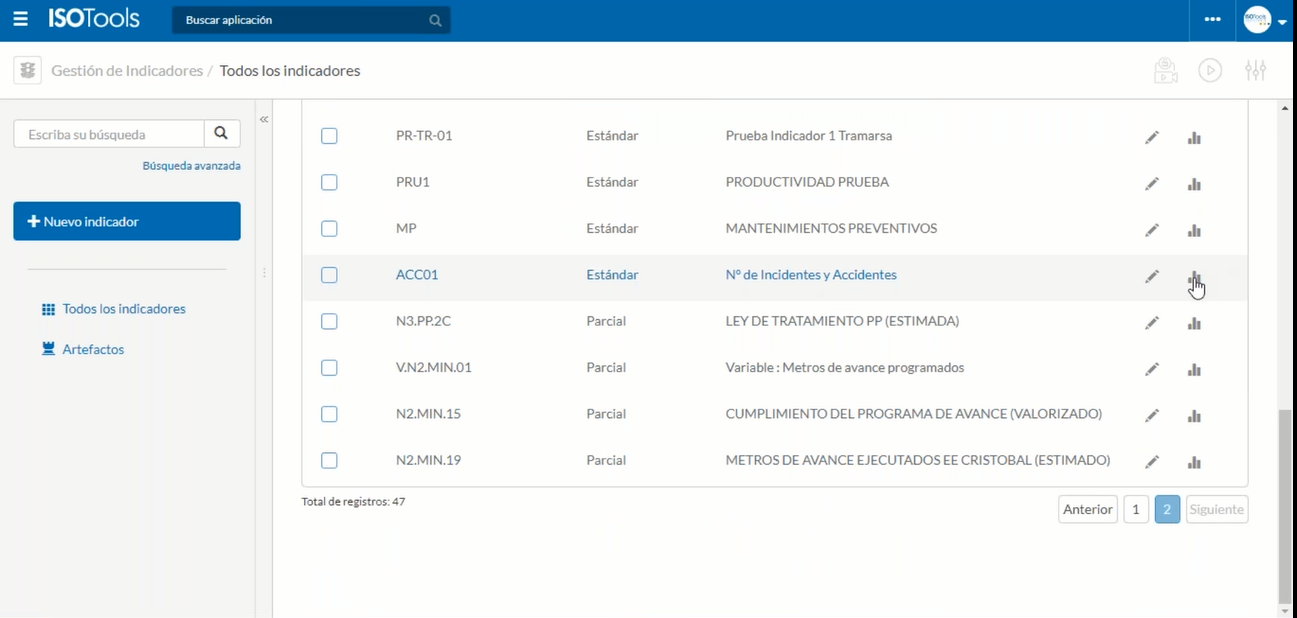Collapse the left sidebar panel
The width and height of the screenshot is (1297, 618).
tap(264, 120)
